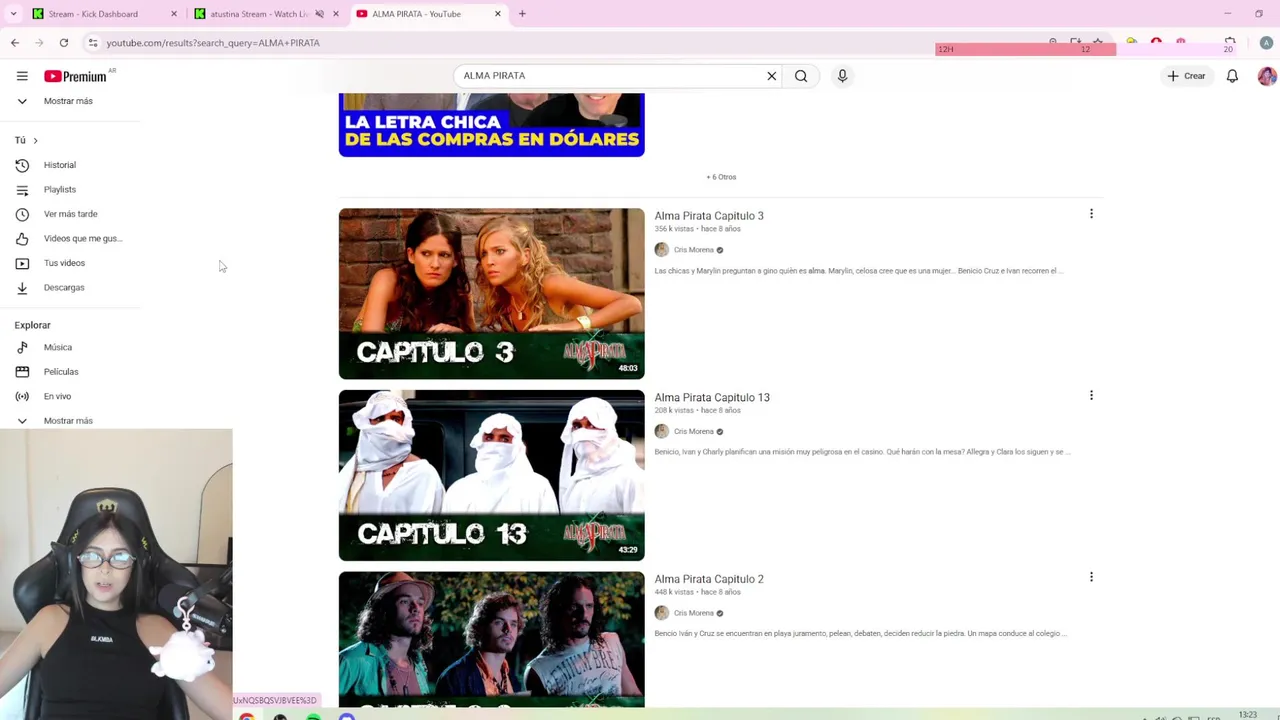Click the 356 k vistas view count
The width and height of the screenshot is (1280, 720).
[674, 229]
